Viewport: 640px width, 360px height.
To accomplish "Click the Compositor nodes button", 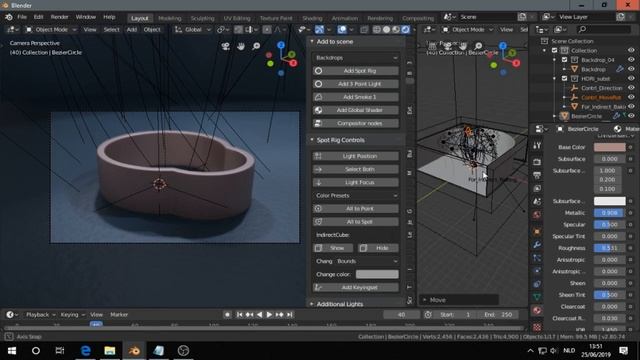I will tap(356, 123).
